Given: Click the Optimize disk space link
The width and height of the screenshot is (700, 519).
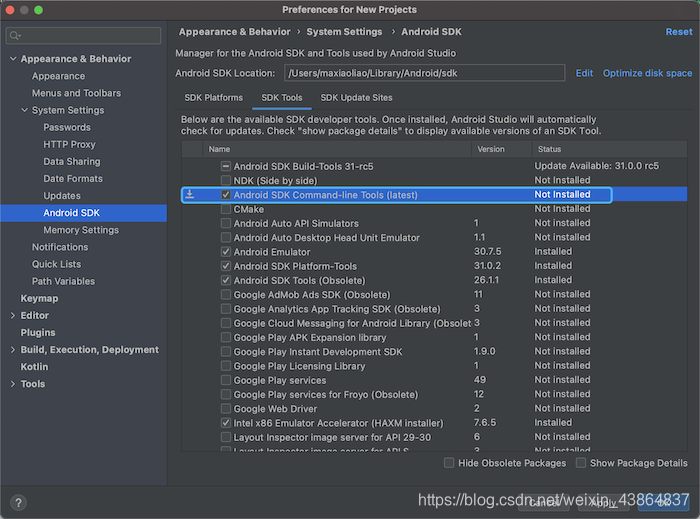Looking at the screenshot, I should click(x=647, y=73).
